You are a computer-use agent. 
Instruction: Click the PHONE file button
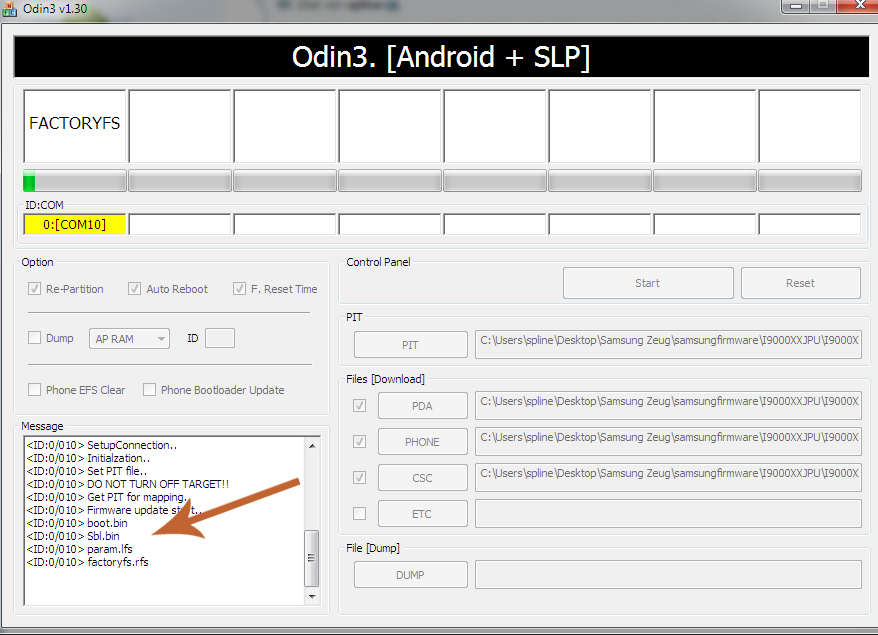423,442
